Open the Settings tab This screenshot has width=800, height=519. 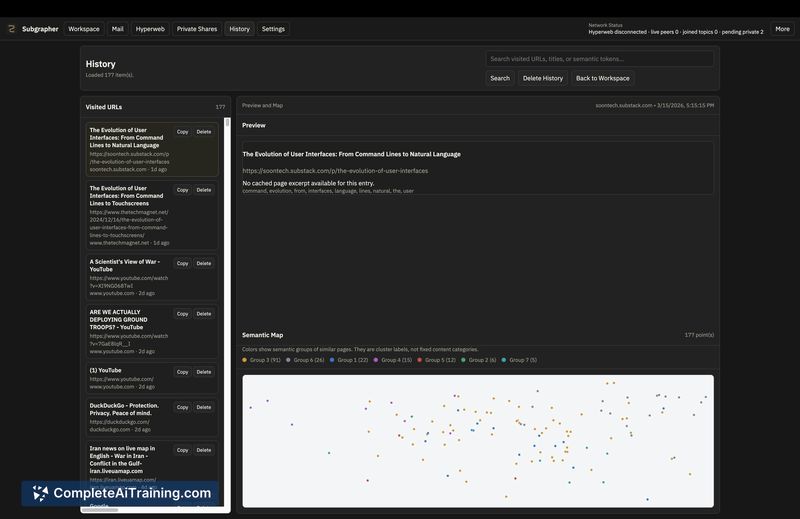click(273, 29)
